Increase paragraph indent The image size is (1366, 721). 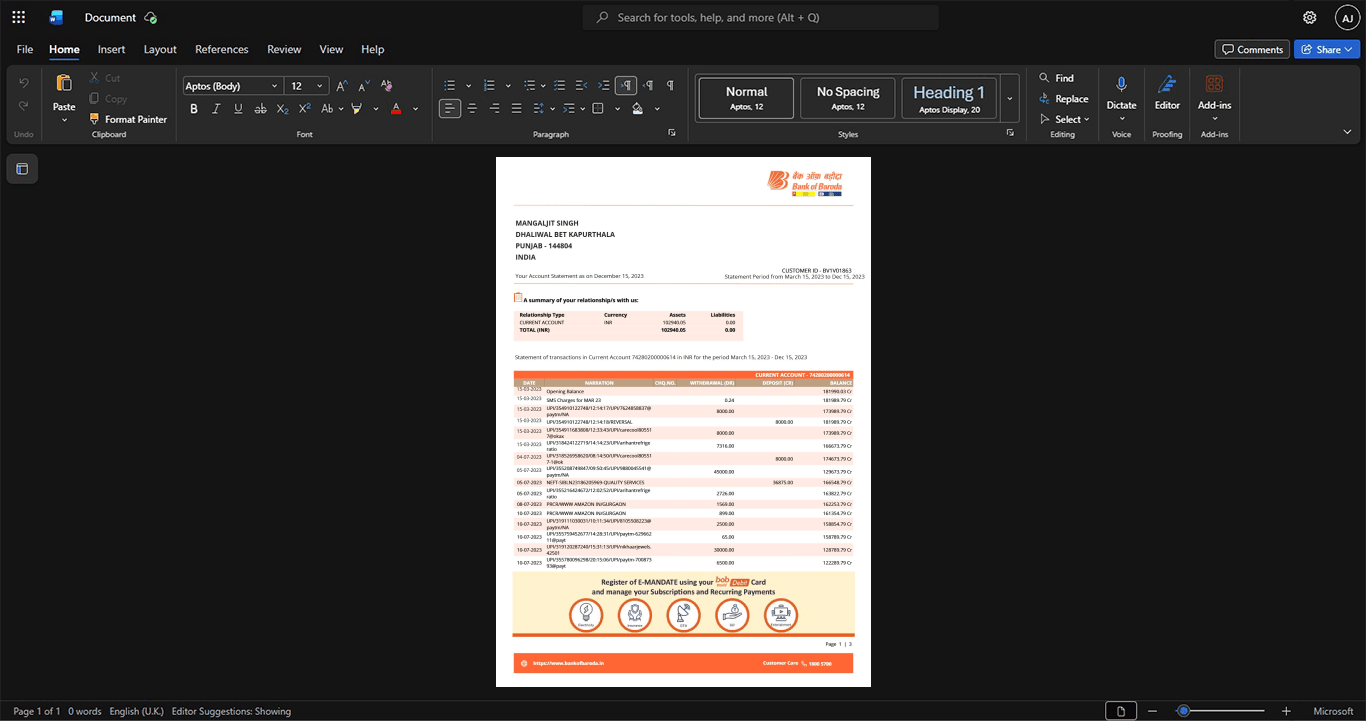tap(604, 86)
